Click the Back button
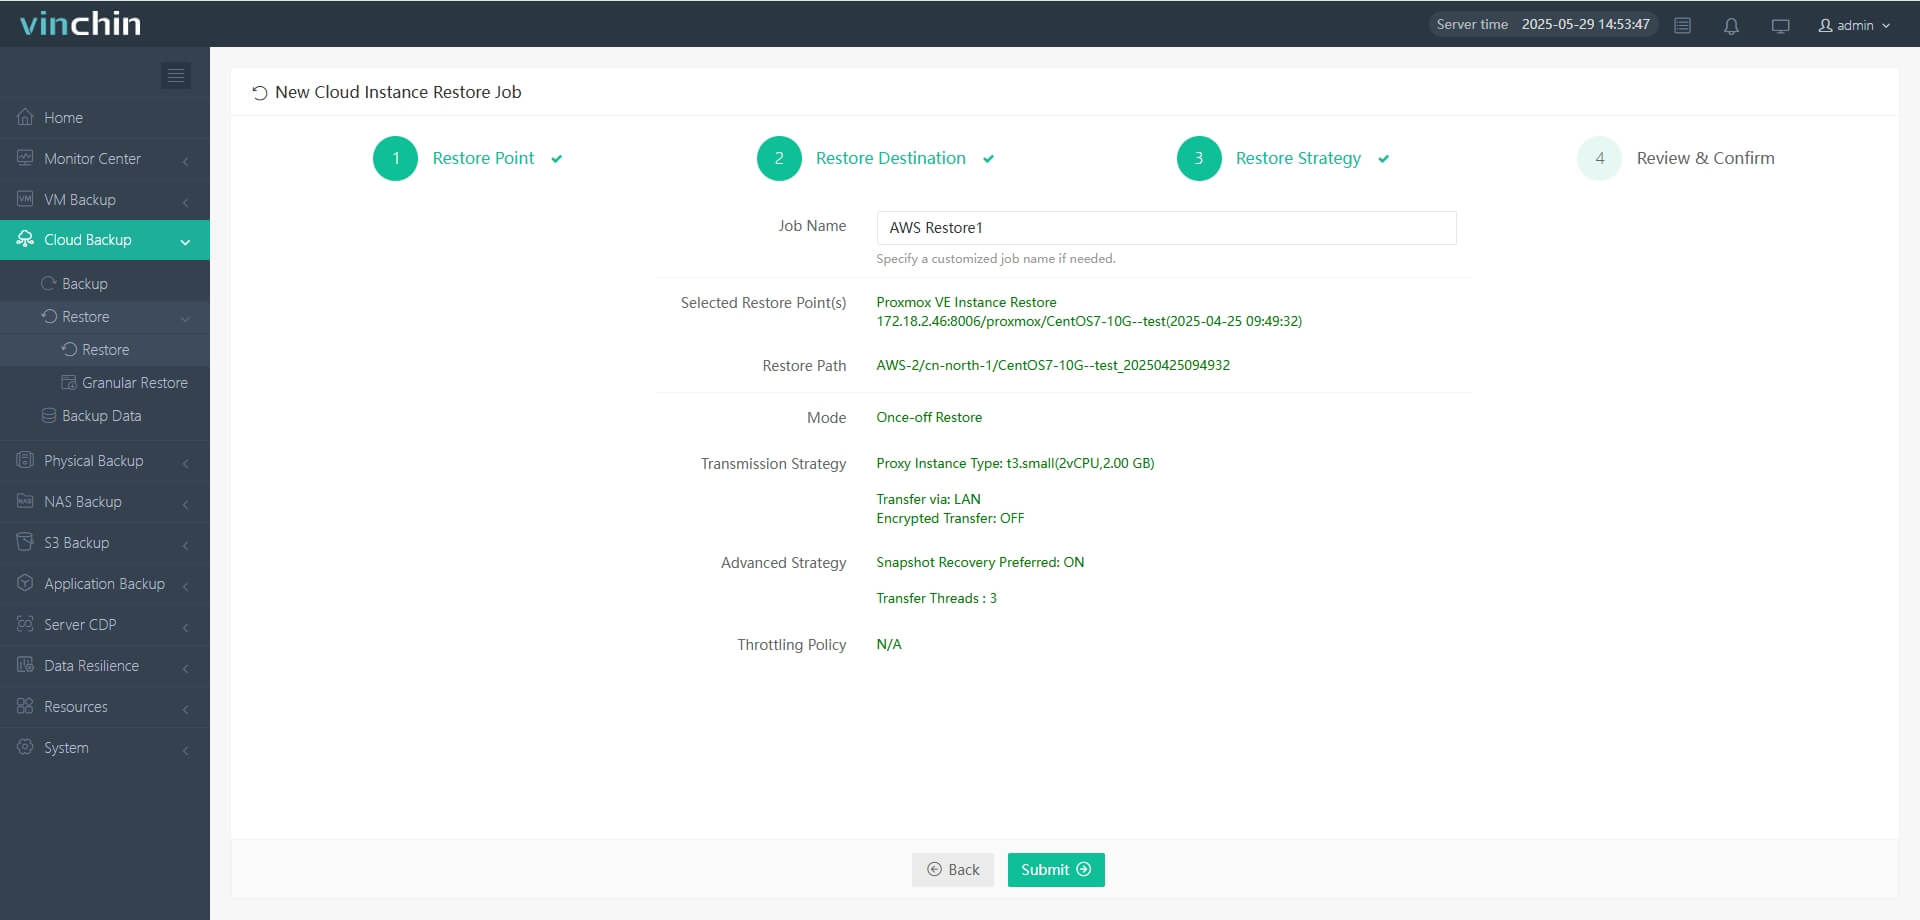 pos(953,869)
